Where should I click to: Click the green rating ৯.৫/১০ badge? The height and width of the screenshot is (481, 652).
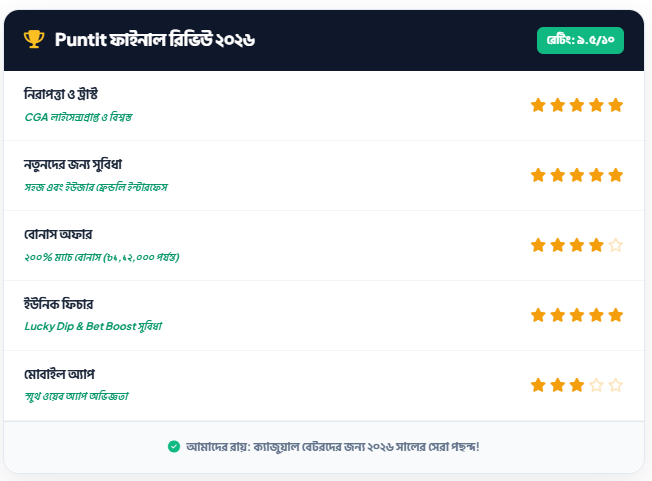click(579, 40)
